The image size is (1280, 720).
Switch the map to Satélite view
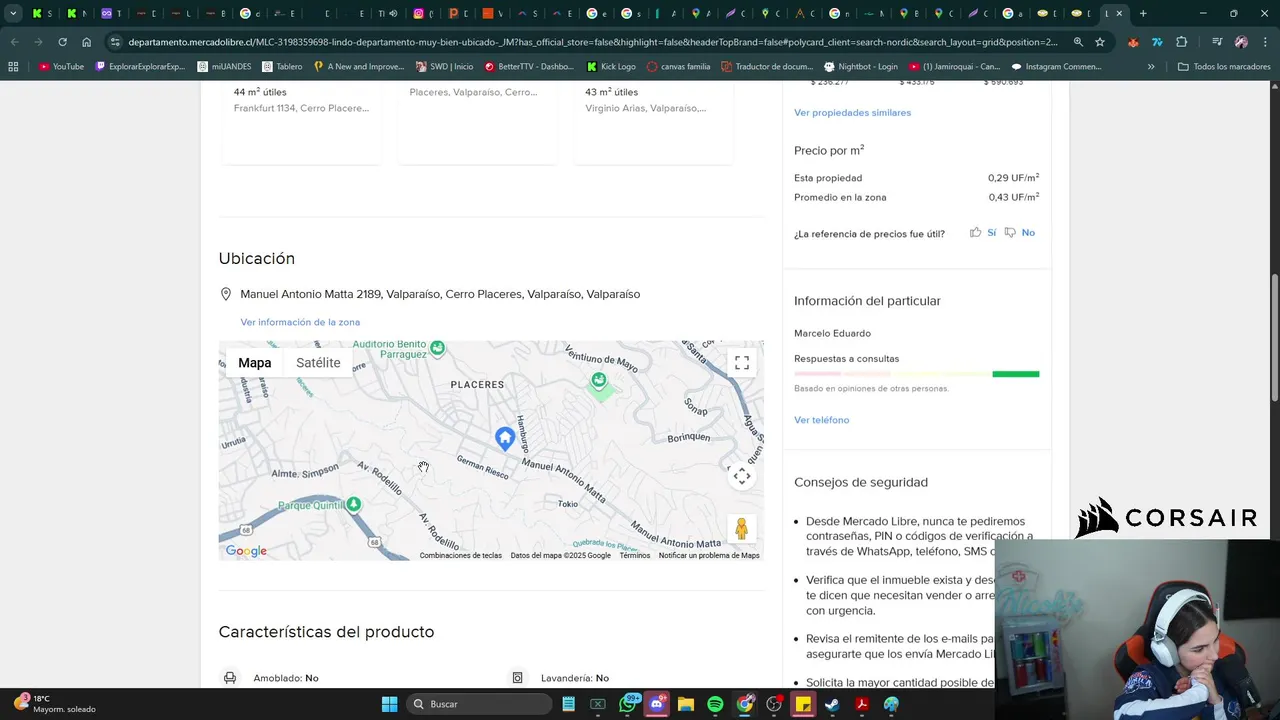coord(318,363)
